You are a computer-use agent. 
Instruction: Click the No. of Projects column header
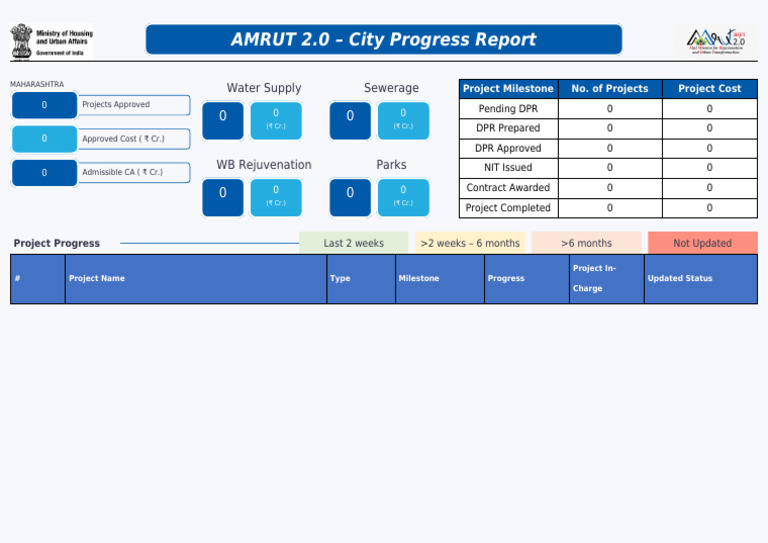610,89
